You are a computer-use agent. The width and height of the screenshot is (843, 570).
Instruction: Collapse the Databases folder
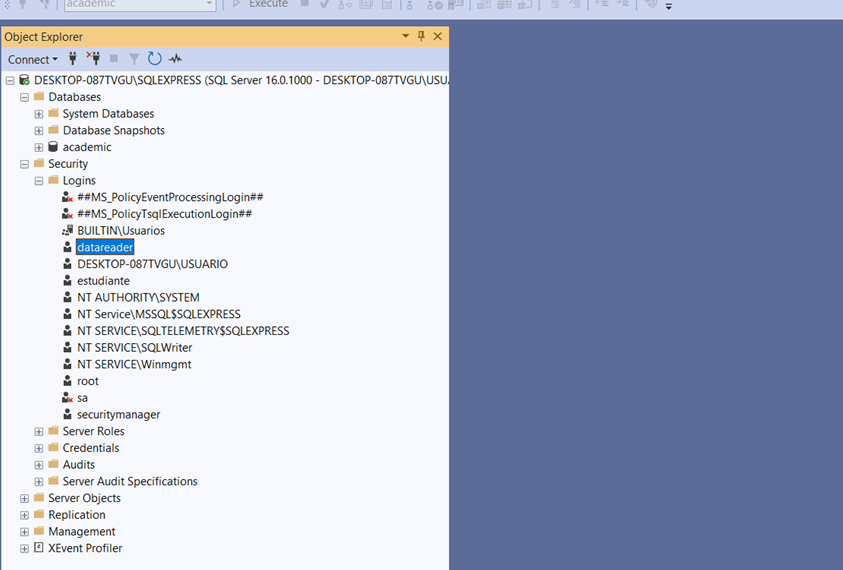click(24, 97)
